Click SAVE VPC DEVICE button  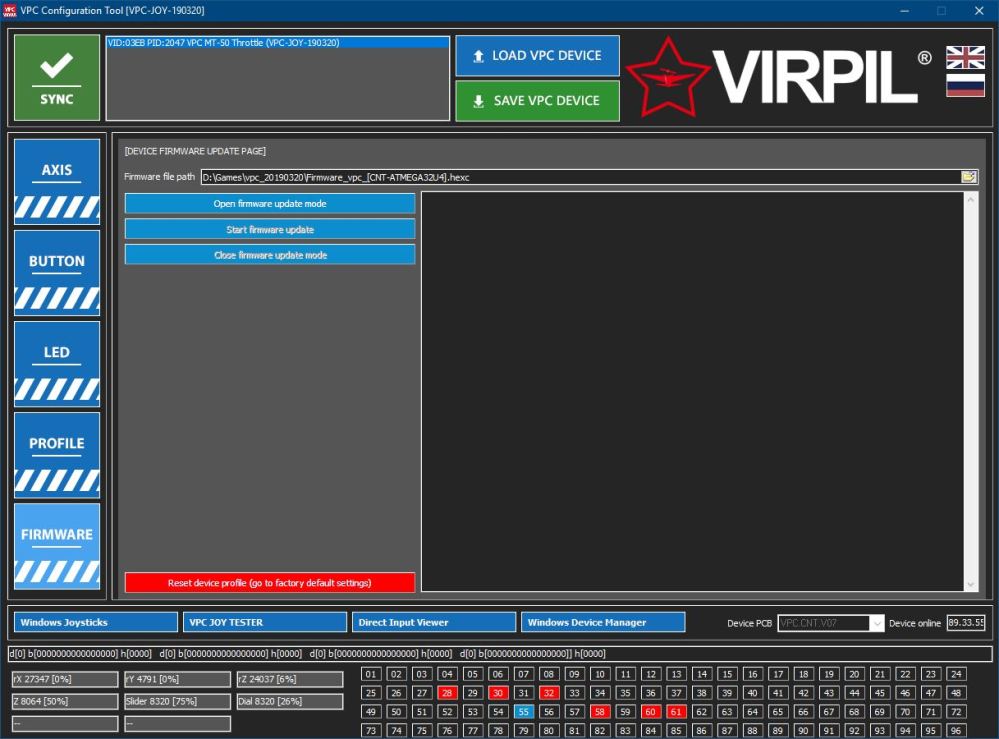[x=537, y=100]
